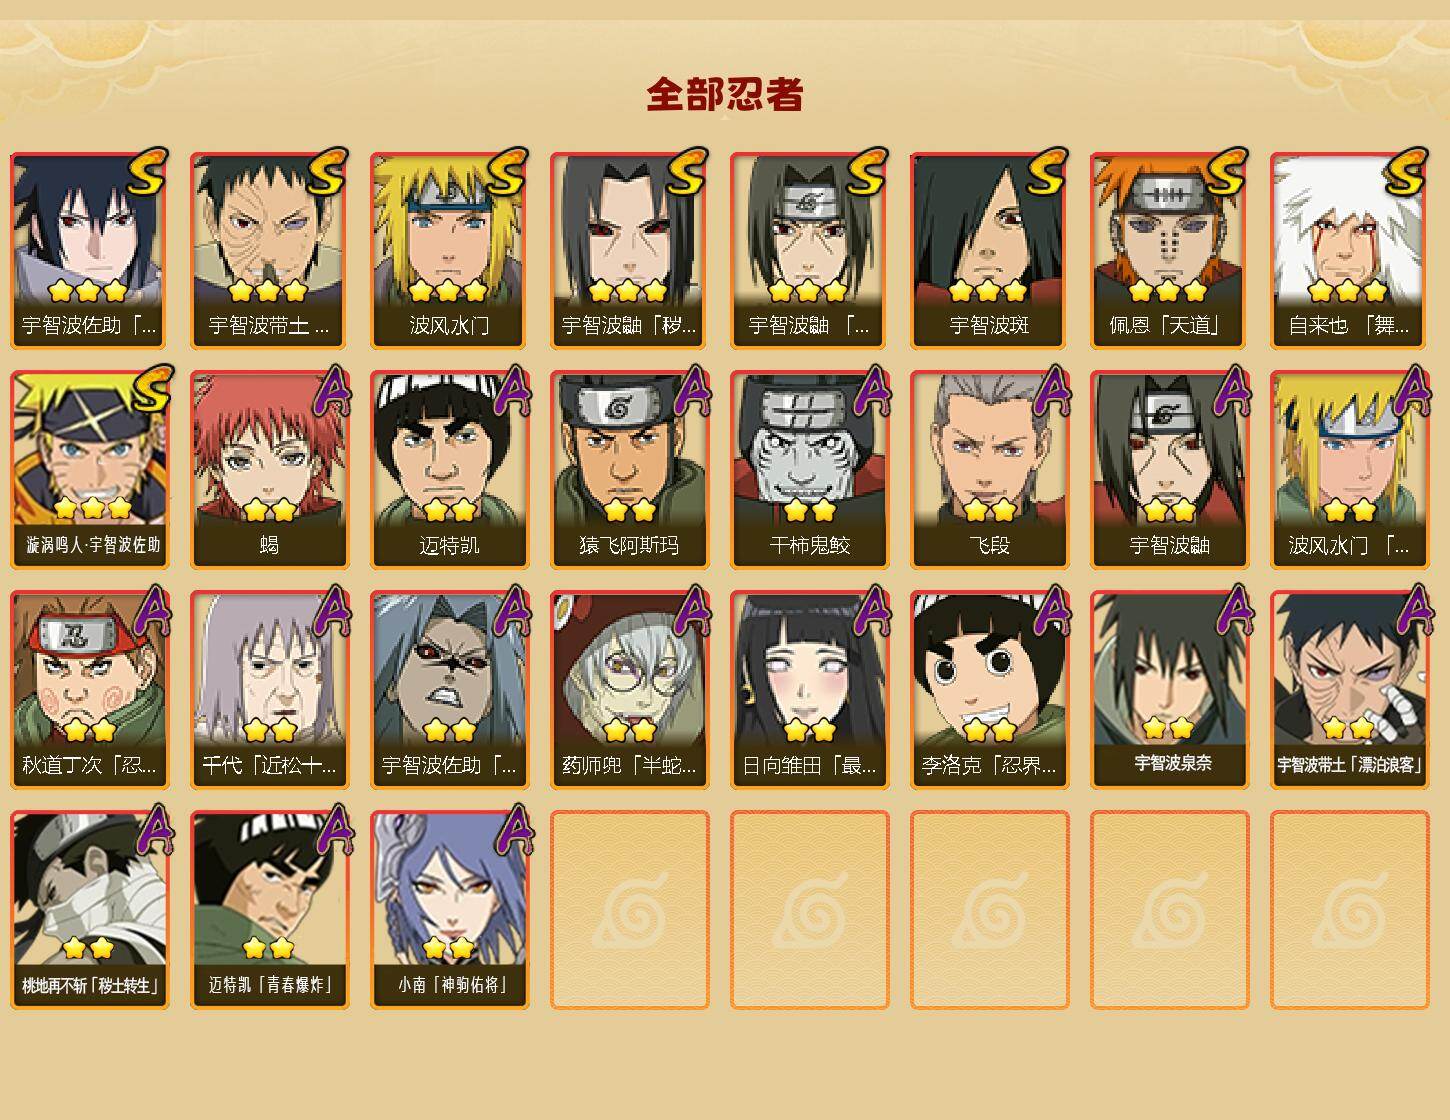Click the first empty ninja slot
1450x1120 pixels.
click(629, 910)
